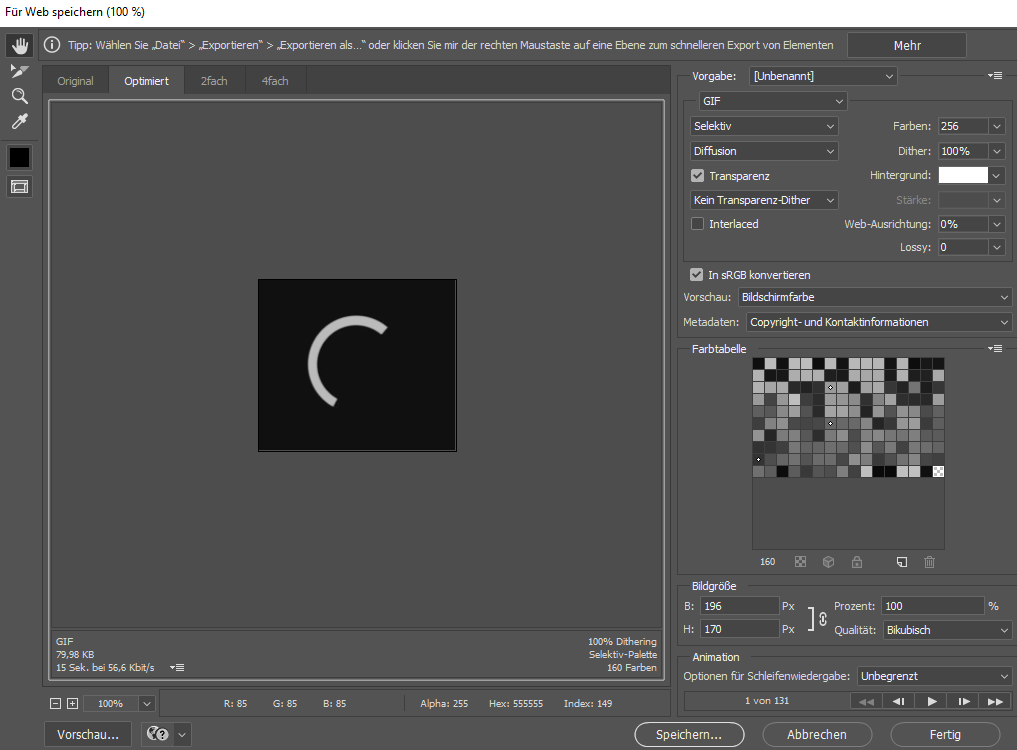Toggle the Transparenz checkbox
This screenshot has width=1017, height=750.
pyautogui.click(x=698, y=176)
